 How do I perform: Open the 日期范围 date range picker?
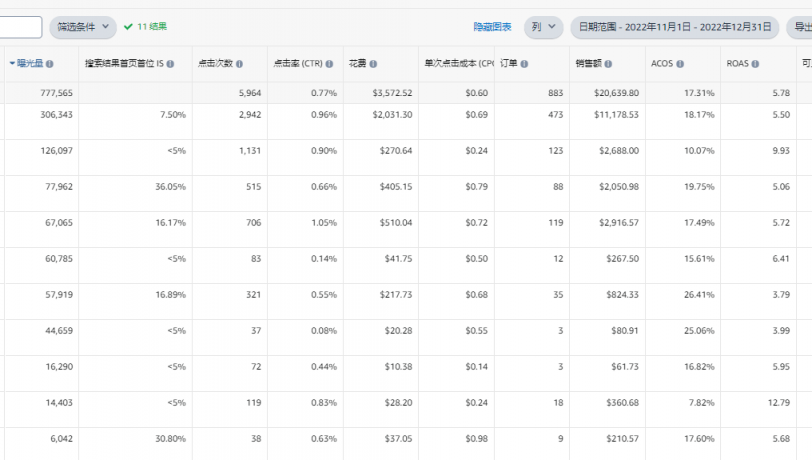point(675,27)
